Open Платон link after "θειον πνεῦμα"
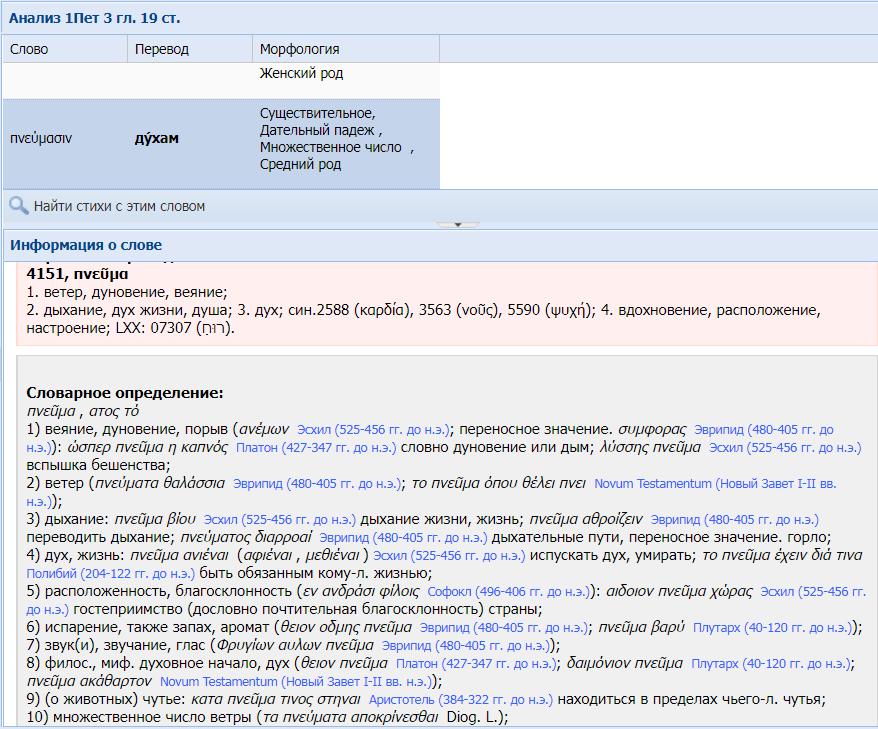Viewport: 878px width, 729px height. tap(474, 664)
